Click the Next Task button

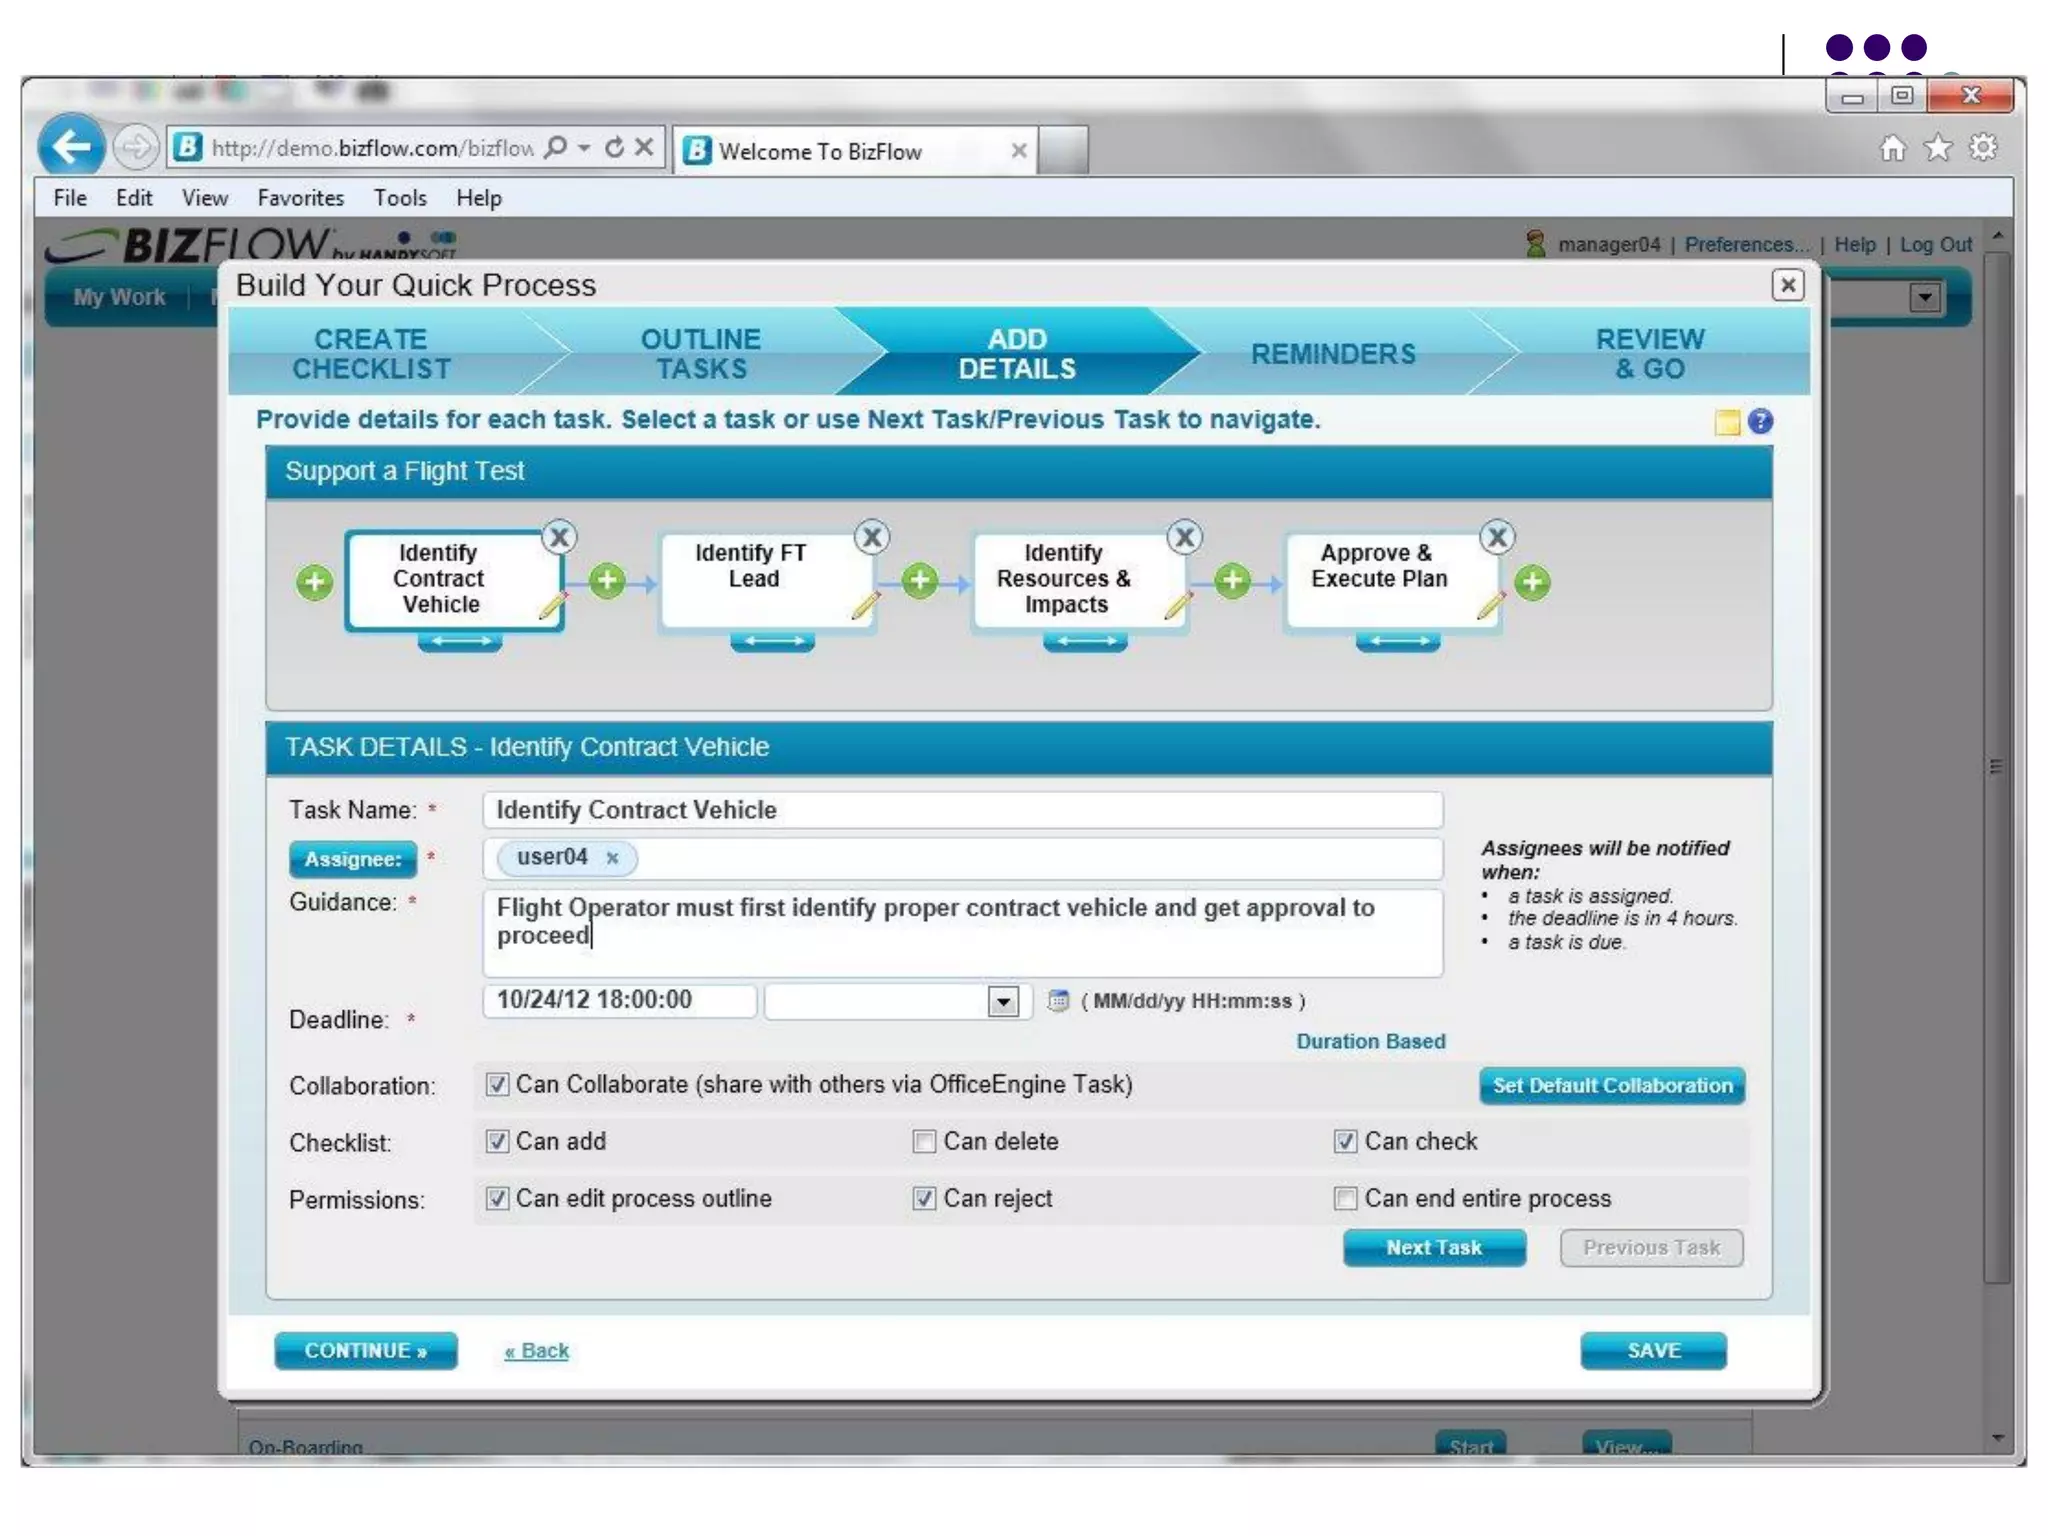(1433, 1247)
